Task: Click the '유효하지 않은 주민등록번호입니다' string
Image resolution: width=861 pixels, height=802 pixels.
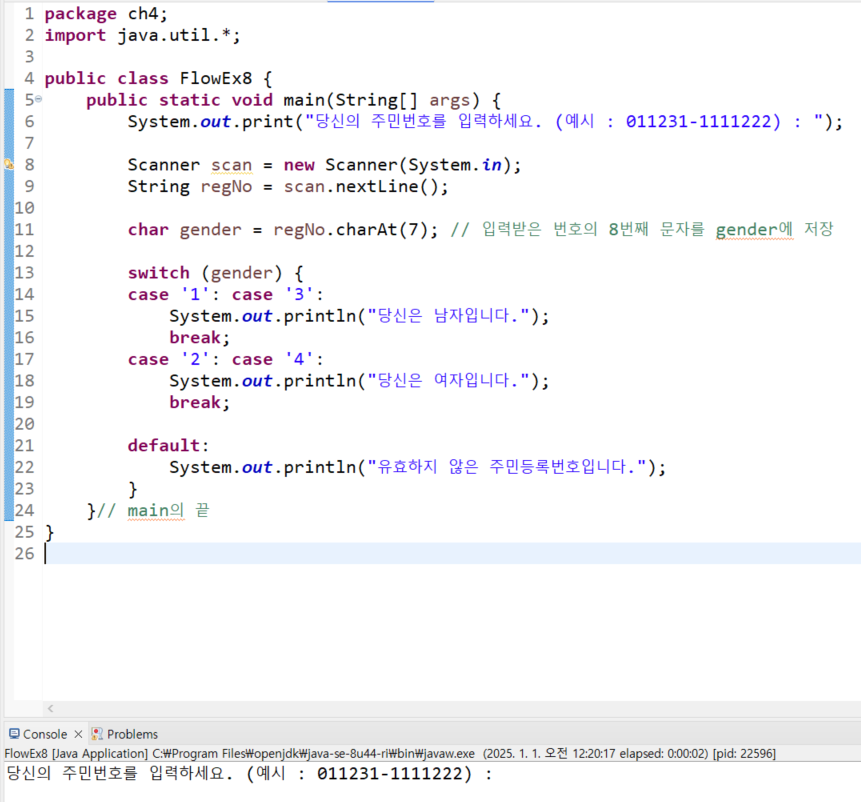Action: coord(508,467)
